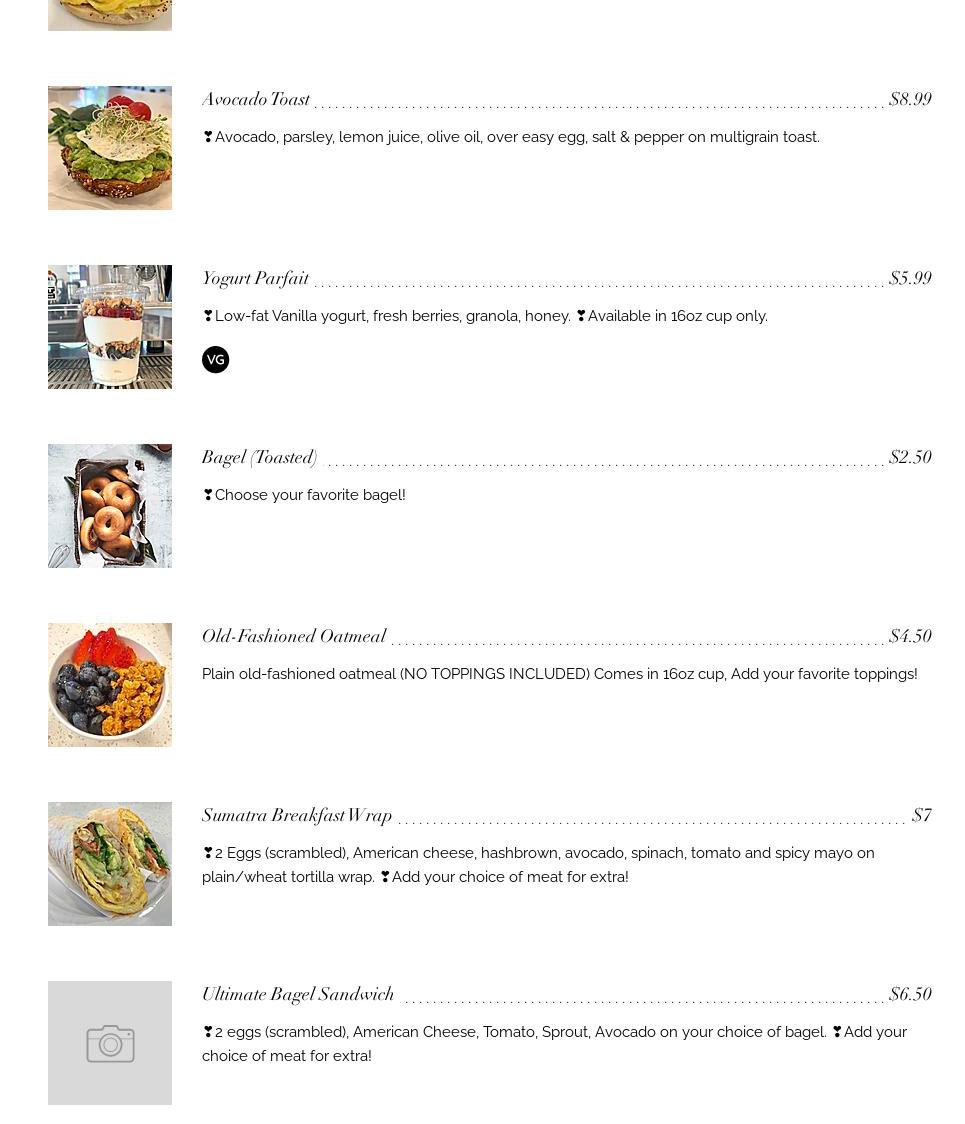Click the camera placeholder icon
Image resolution: width=965 pixels, height=1124 pixels.
(x=110, y=1043)
